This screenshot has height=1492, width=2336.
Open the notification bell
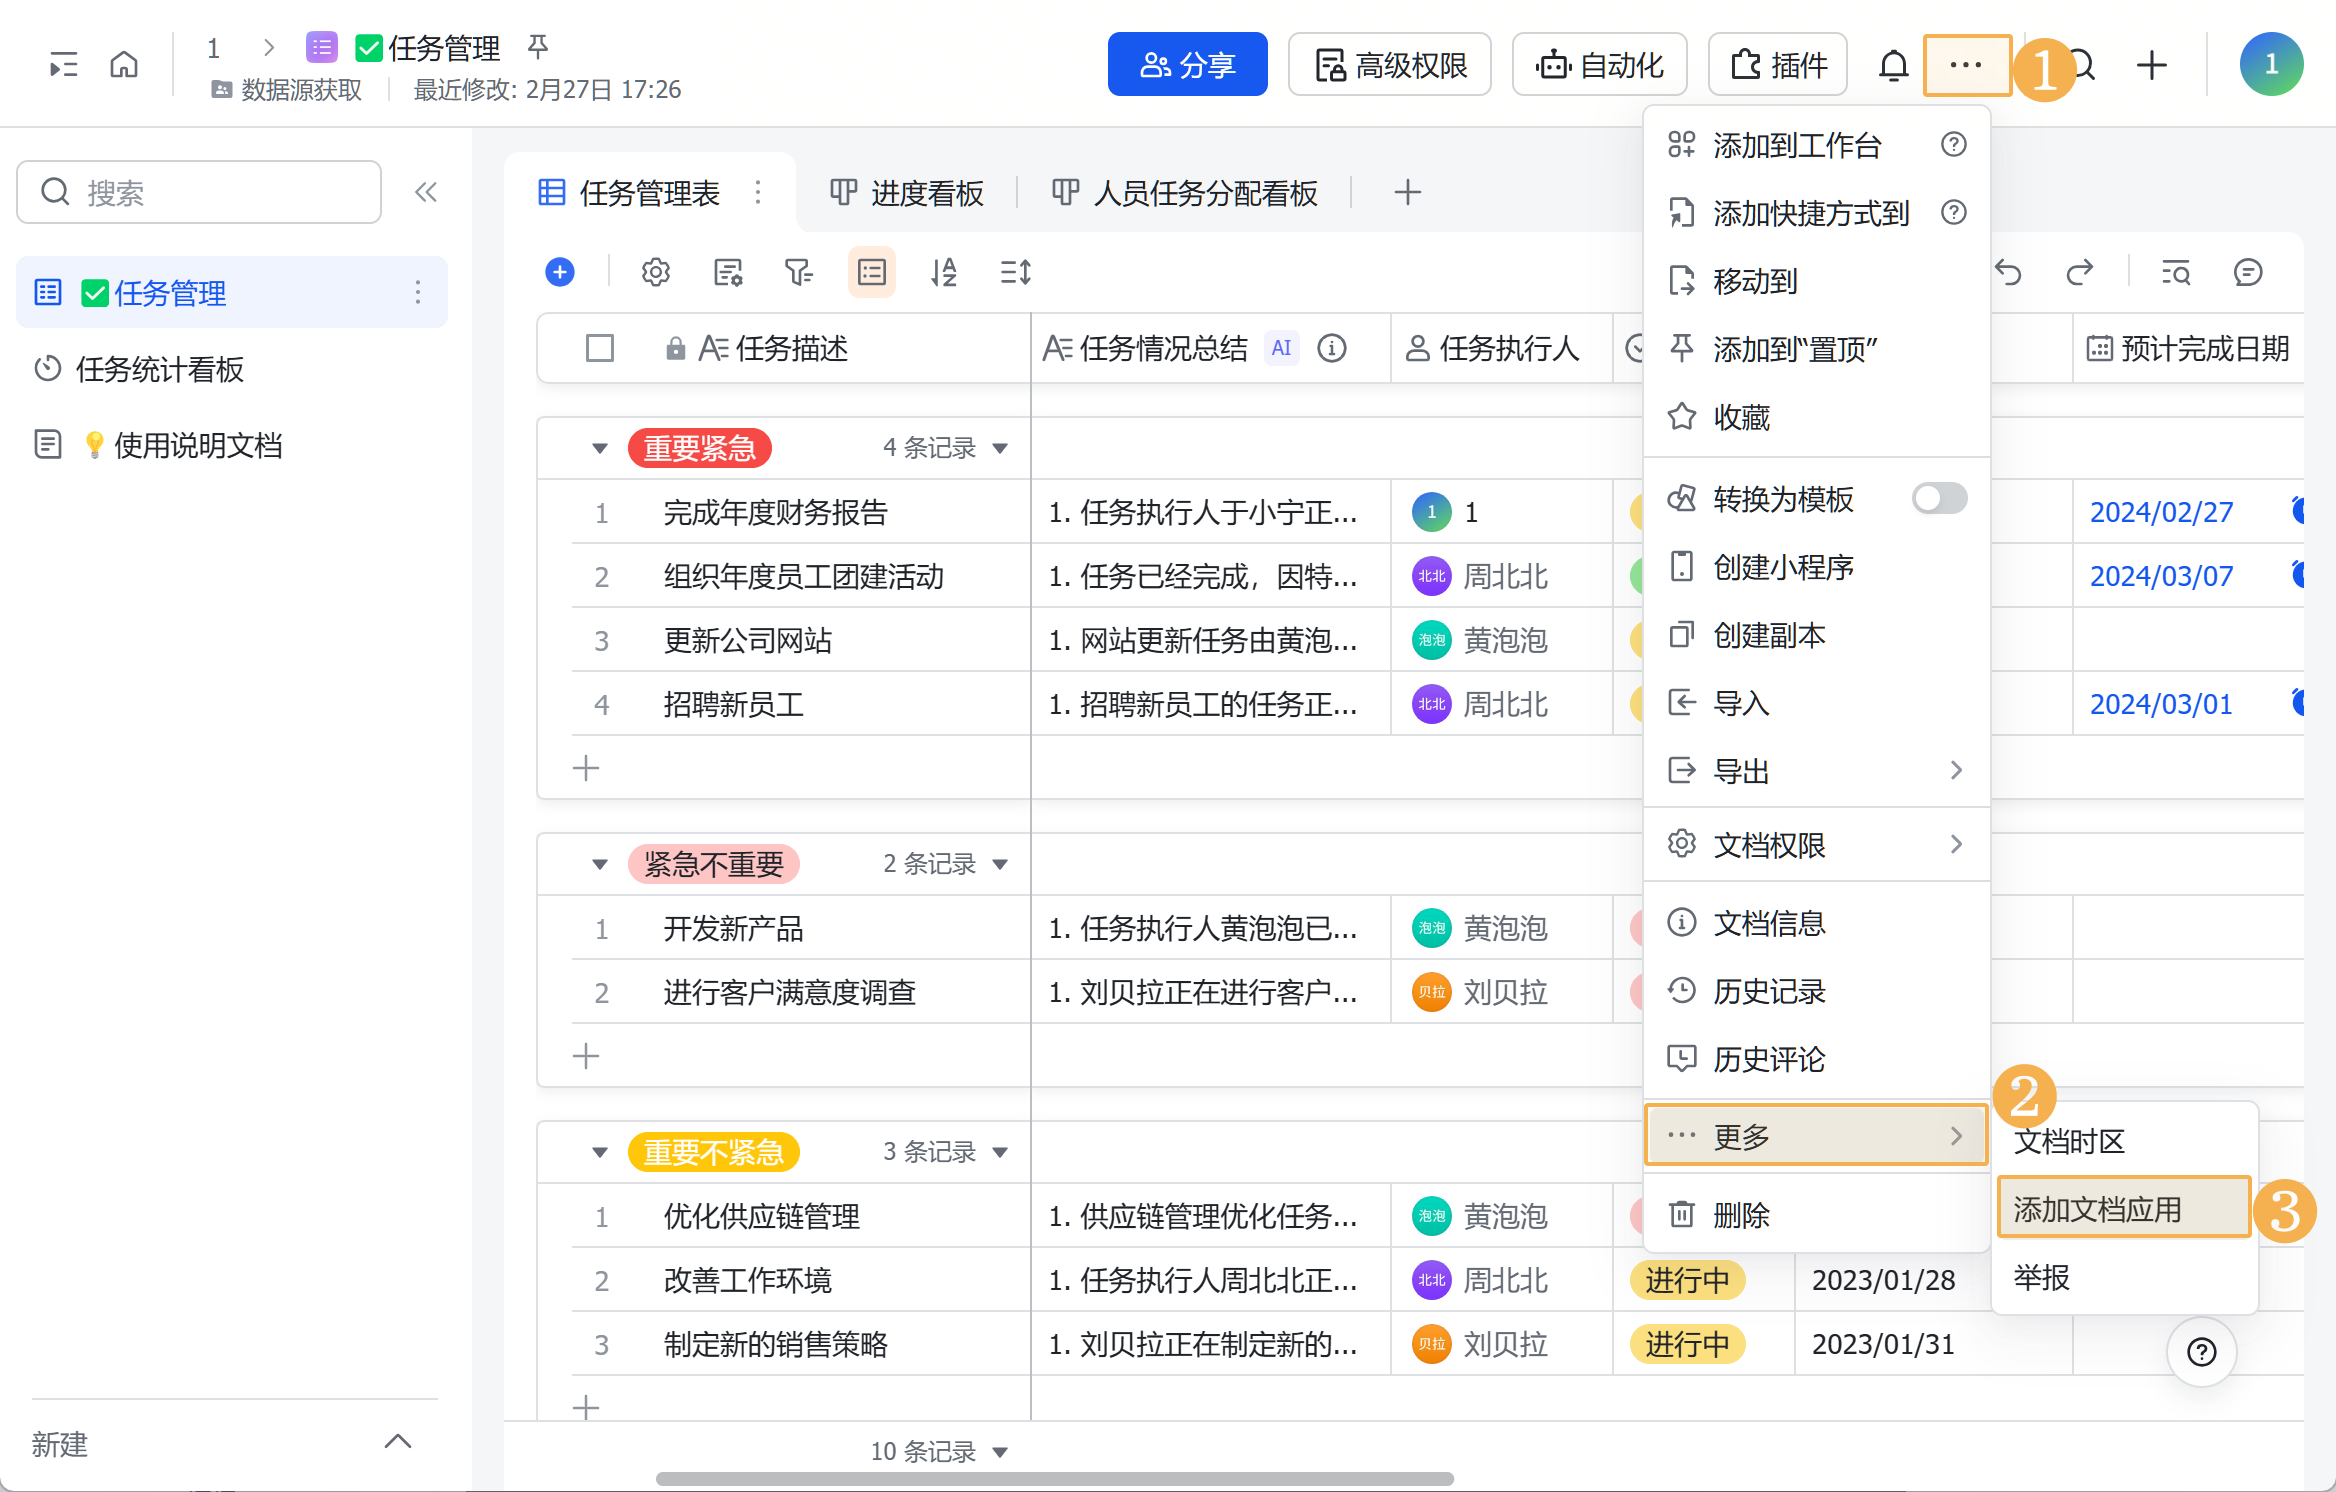coord(1893,65)
